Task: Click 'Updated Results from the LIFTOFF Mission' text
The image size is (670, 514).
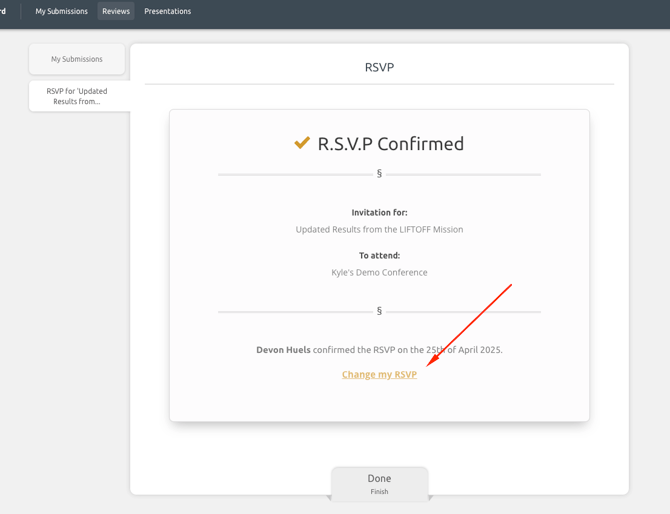Action: (x=379, y=230)
